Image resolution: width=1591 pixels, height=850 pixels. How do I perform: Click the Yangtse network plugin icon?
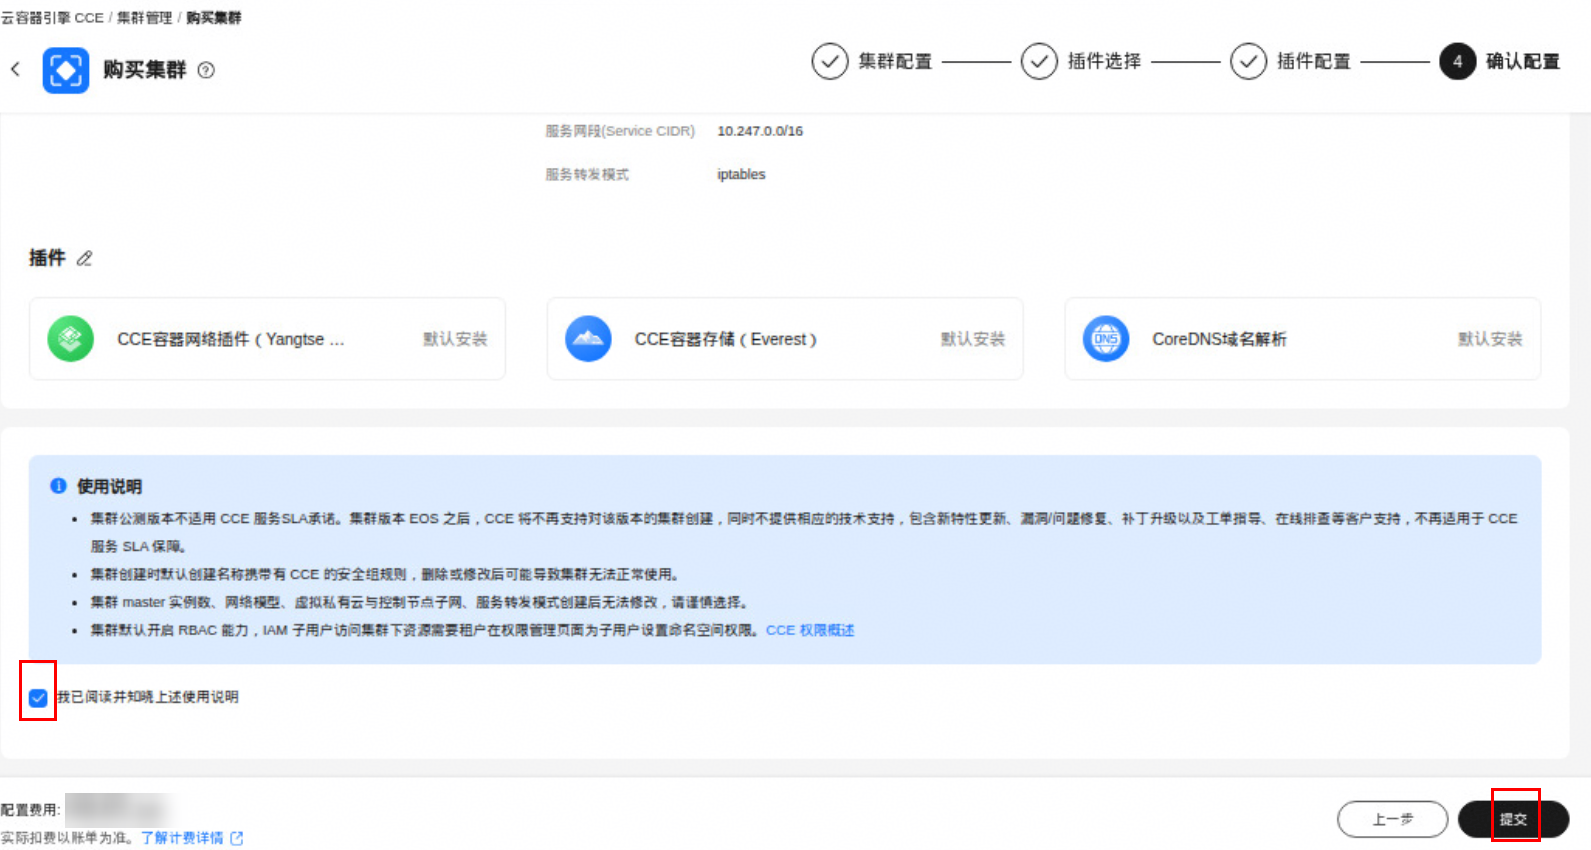(x=71, y=339)
